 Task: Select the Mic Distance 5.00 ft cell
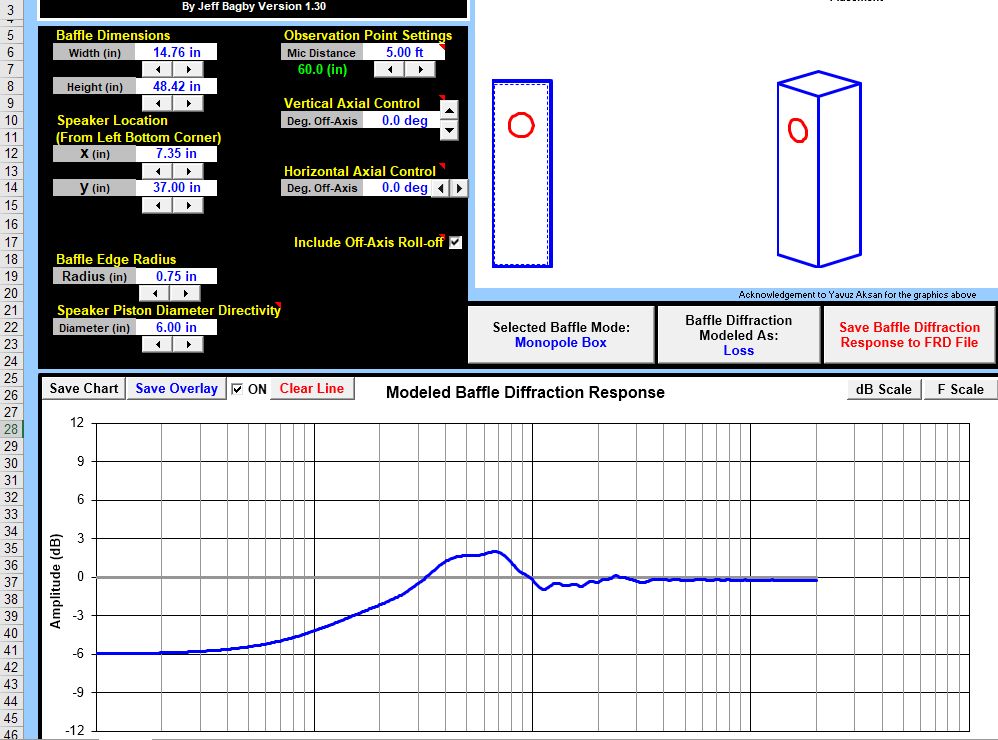[404, 52]
